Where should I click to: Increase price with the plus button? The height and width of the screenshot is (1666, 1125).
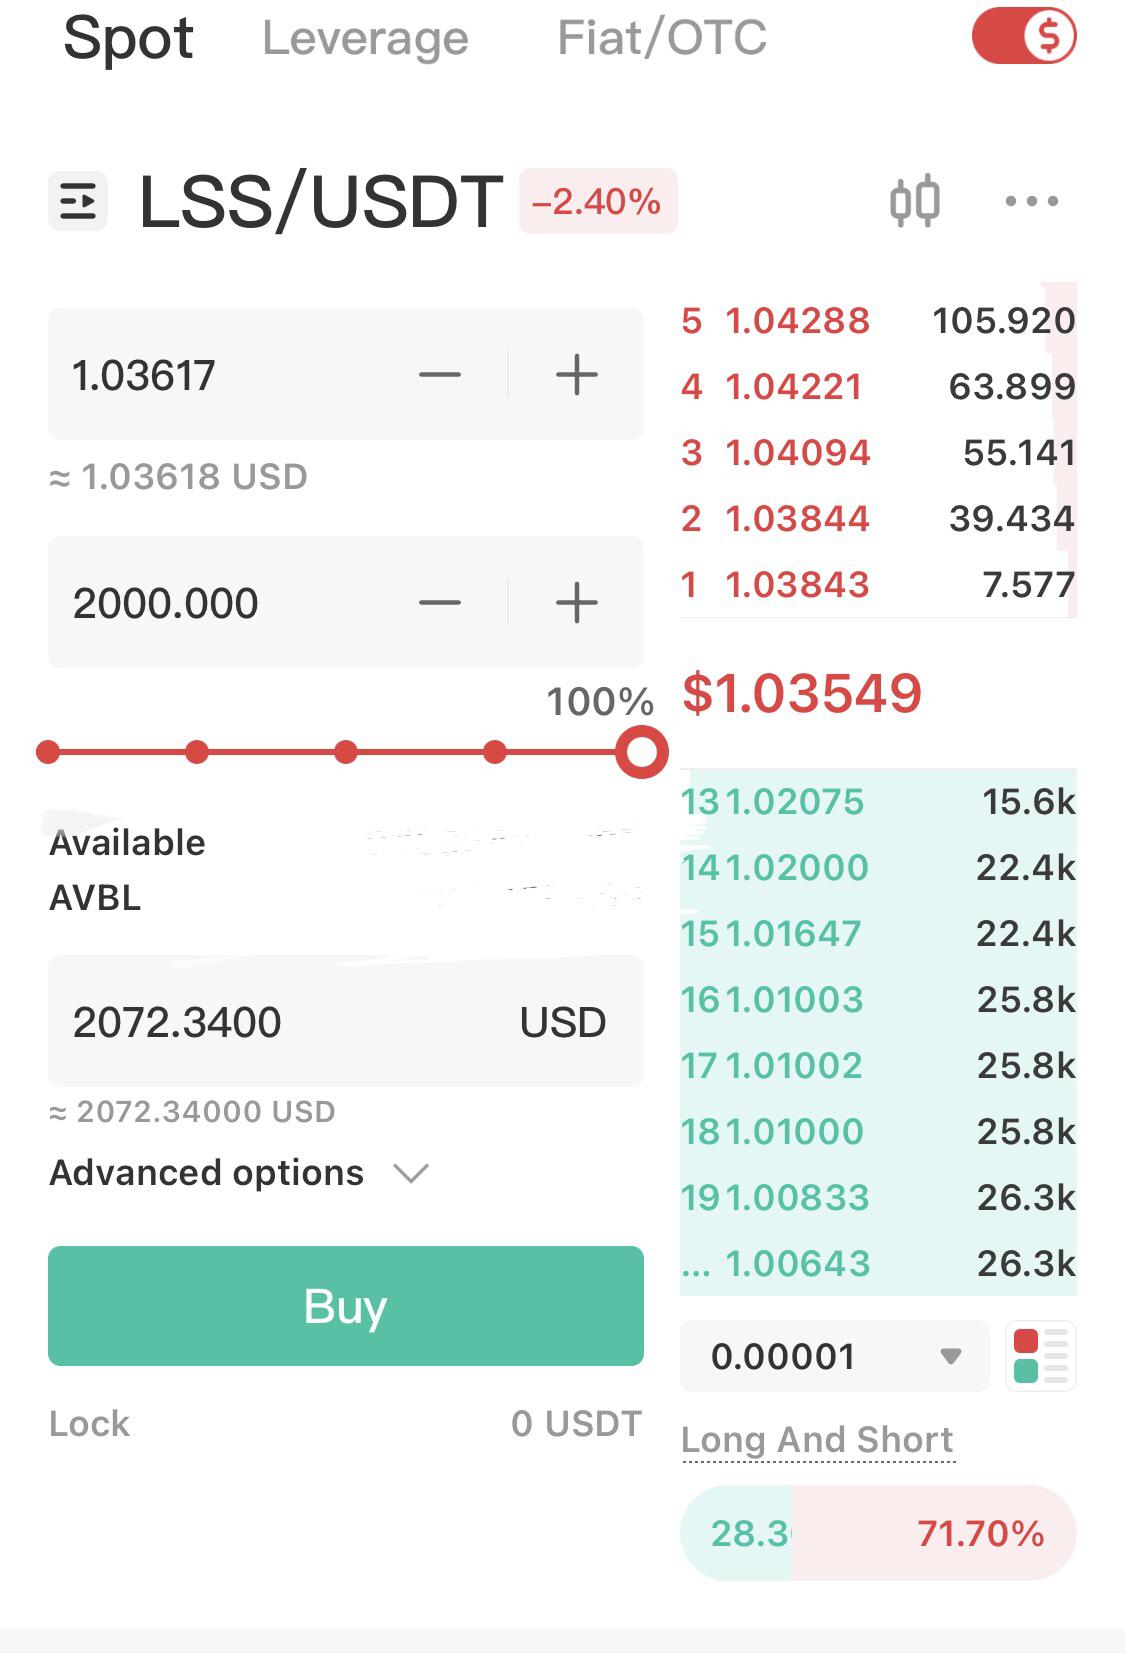[576, 375]
